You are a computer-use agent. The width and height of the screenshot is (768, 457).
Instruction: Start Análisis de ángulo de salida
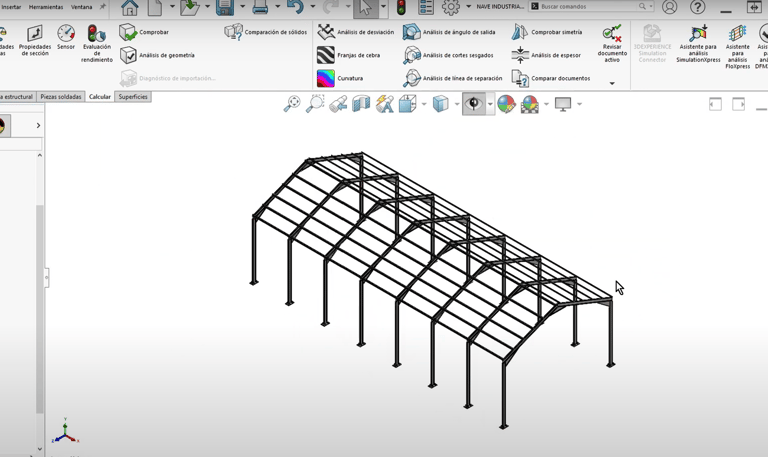tap(449, 32)
